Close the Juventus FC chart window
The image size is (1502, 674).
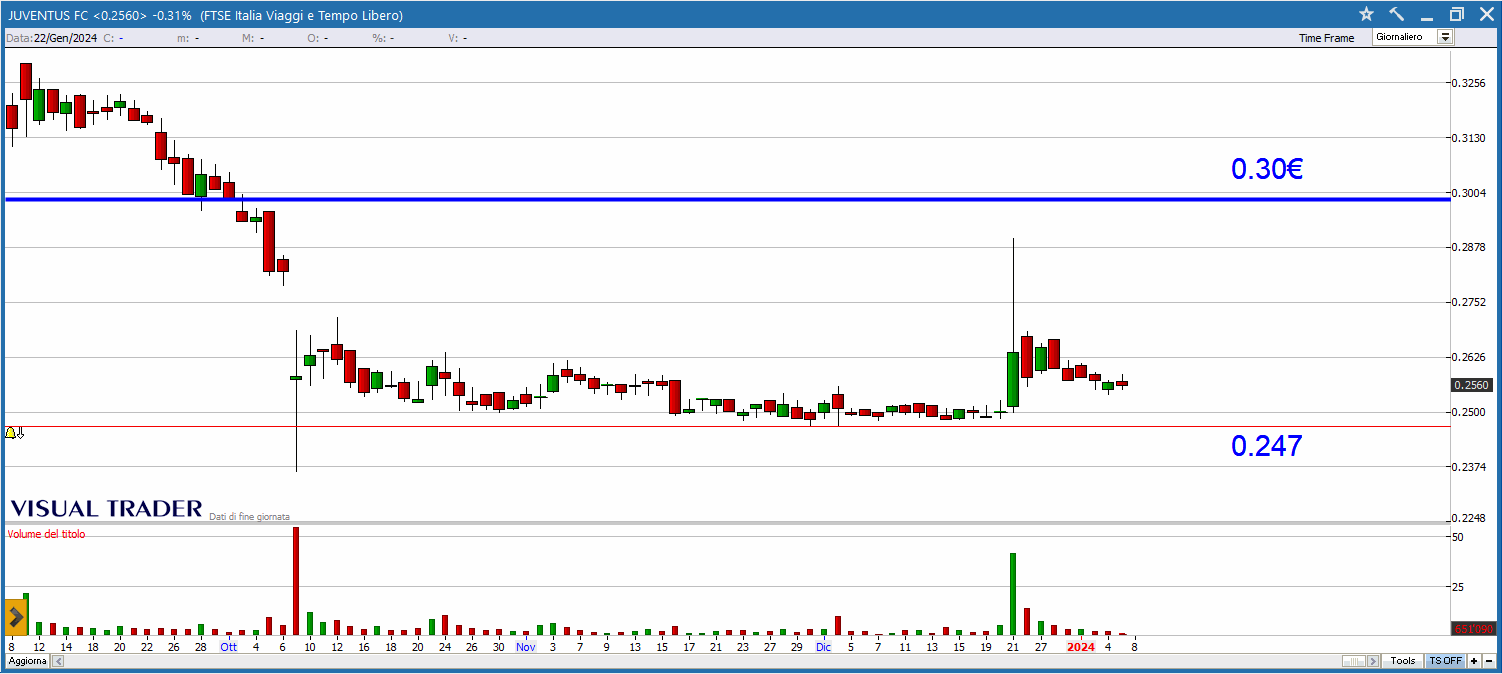tap(1485, 14)
